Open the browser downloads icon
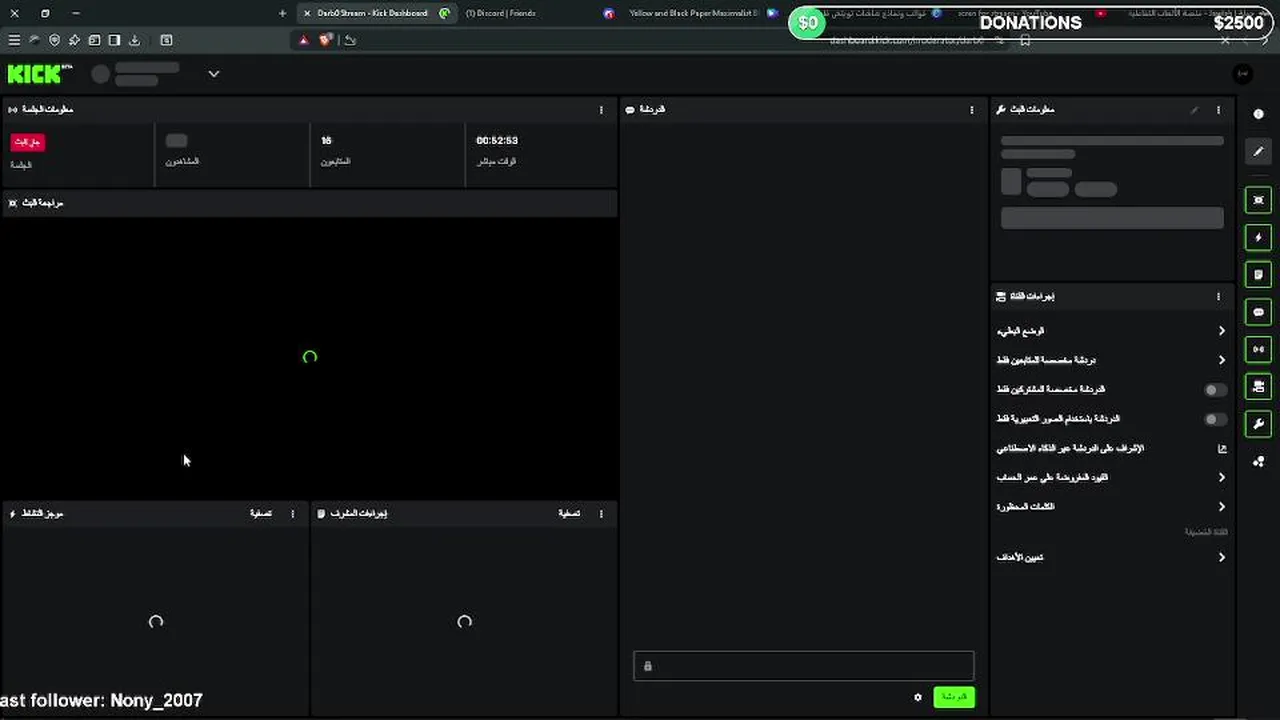This screenshot has width=1280, height=720. 135,40
